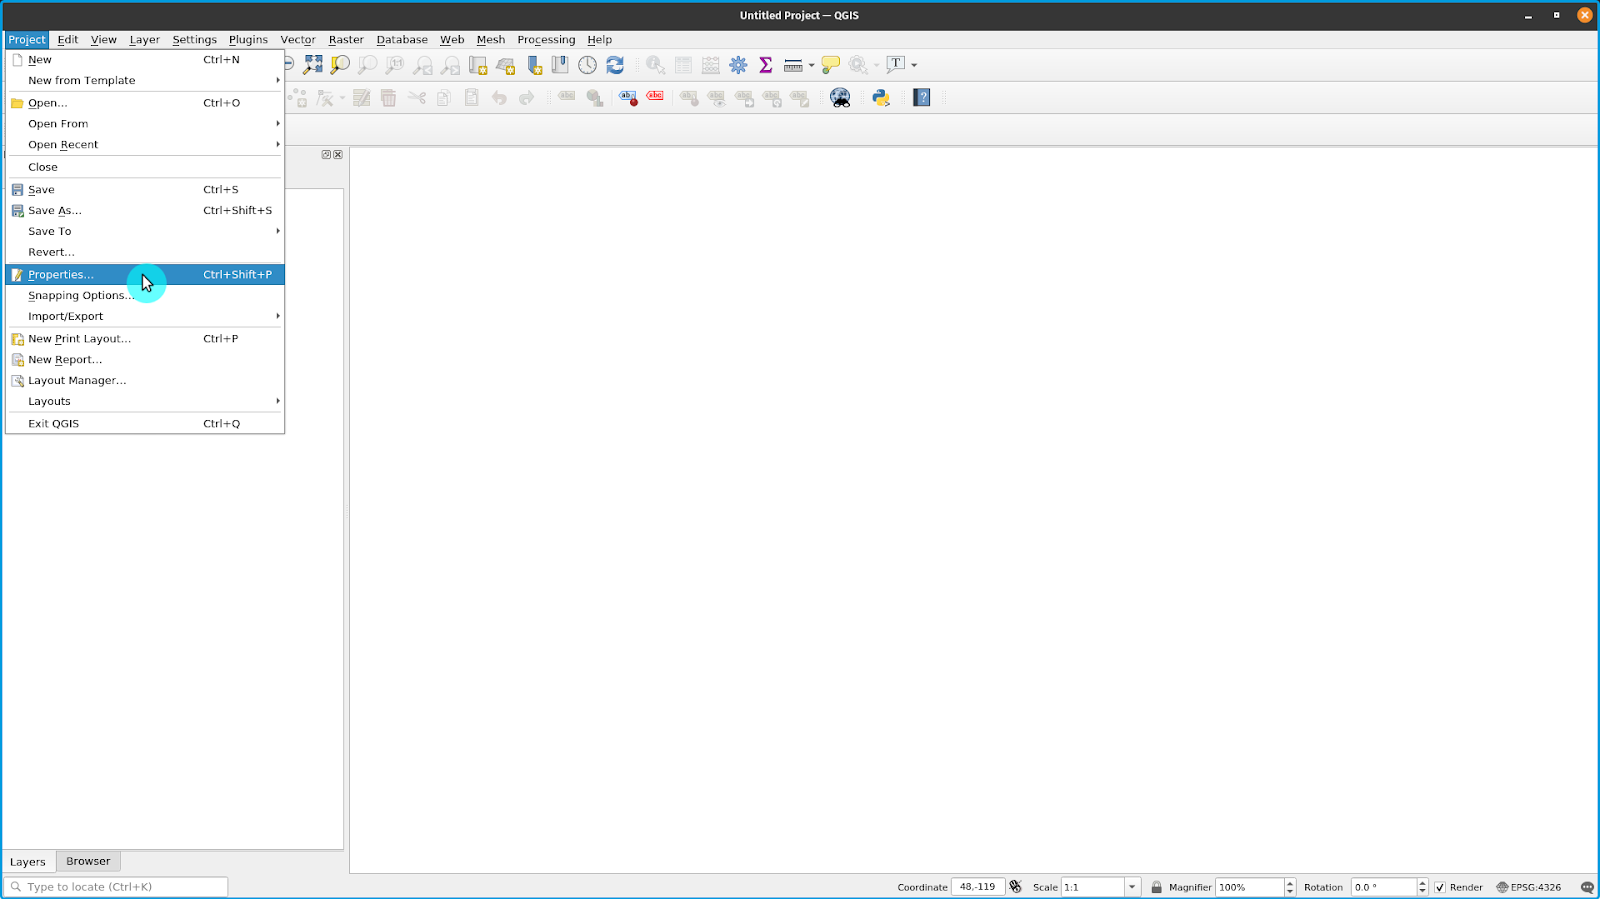Float the Layers panel with dock icon
Image resolution: width=1600 pixels, height=899 pixels.
326,155
